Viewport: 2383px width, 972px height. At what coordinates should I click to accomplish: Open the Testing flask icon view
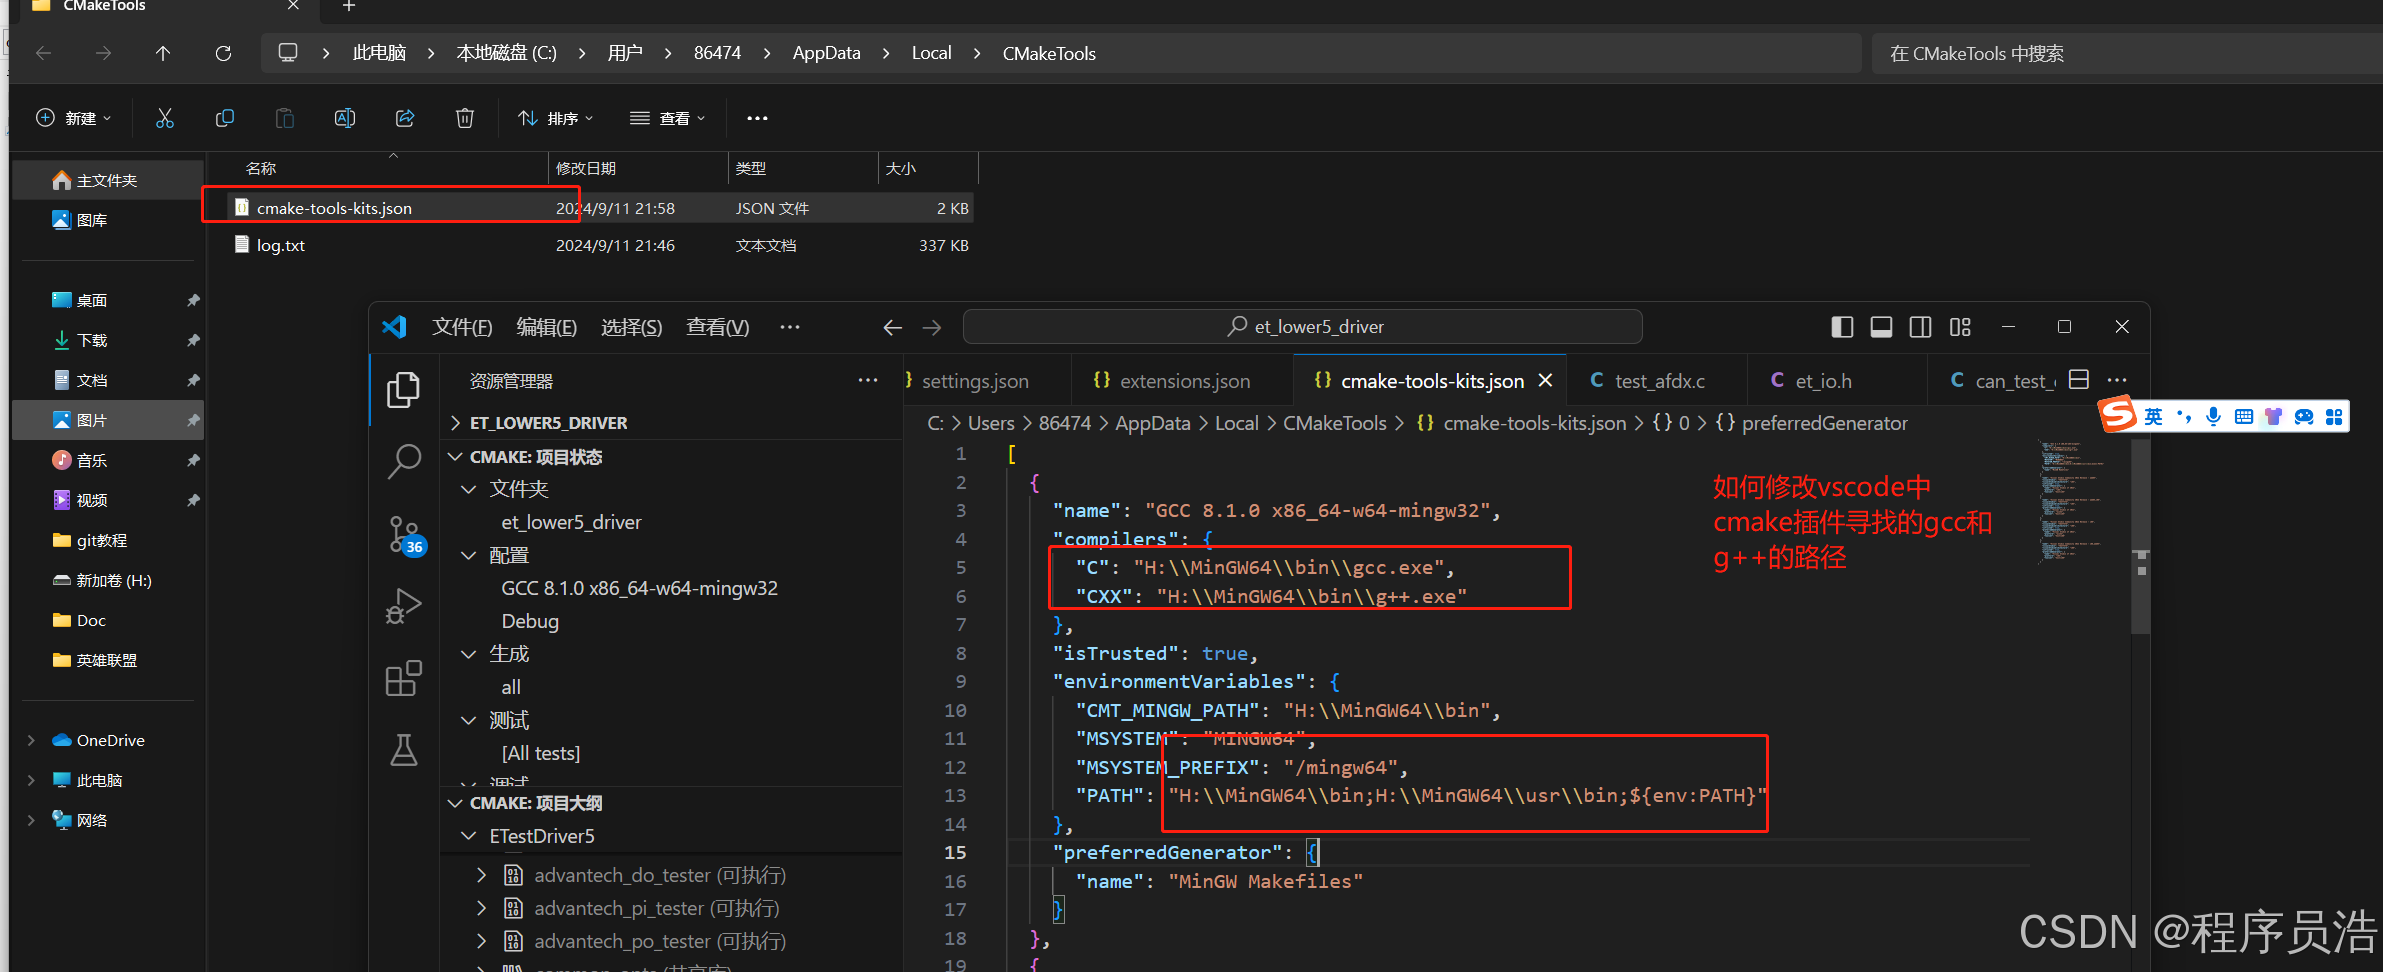point(404,750)
